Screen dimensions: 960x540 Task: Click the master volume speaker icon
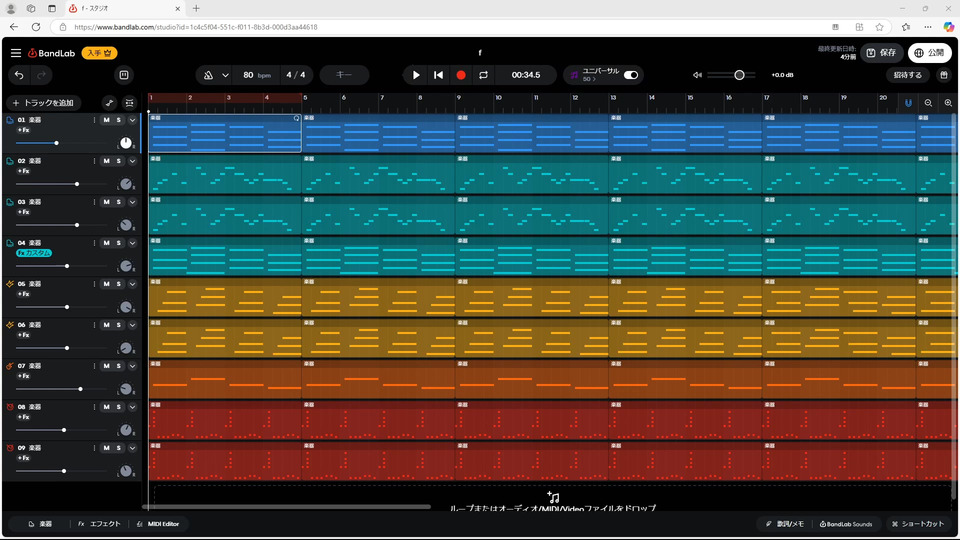697,75
